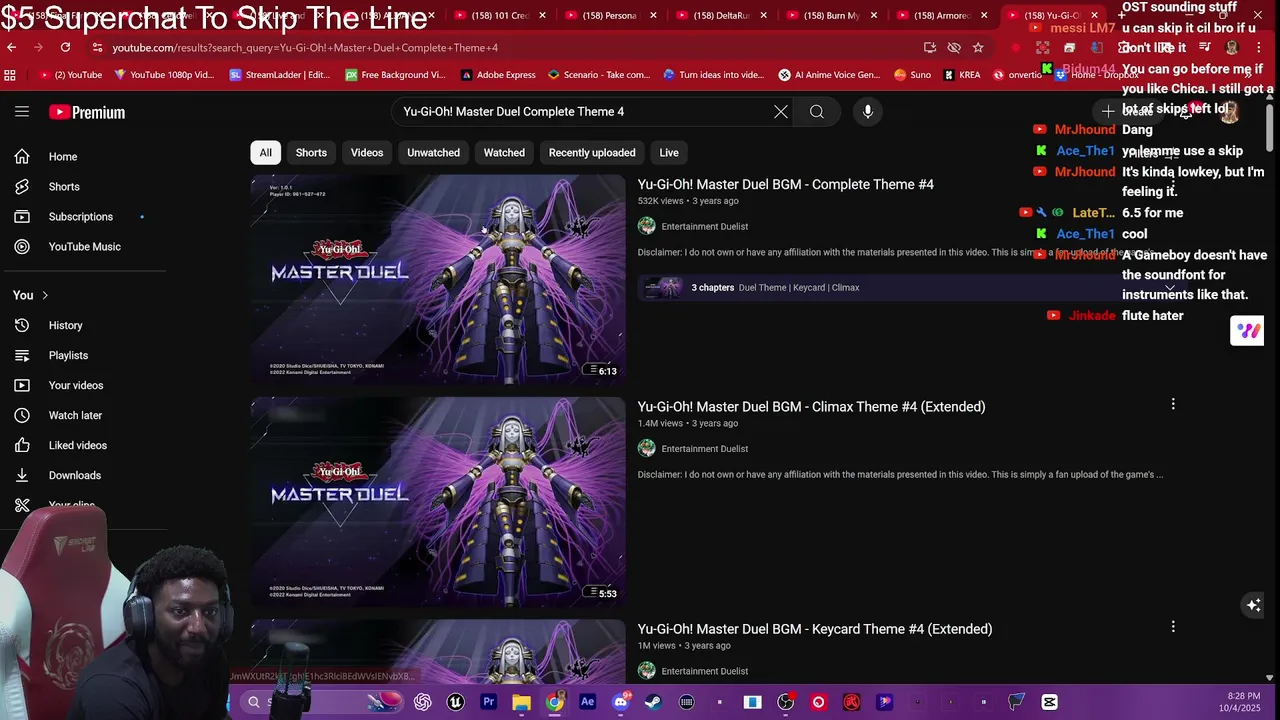Viewport: 1280px width, 720px height.
Task: Open Climax Theme #4 (Extended) video title
Action: (x=812, y=407)
